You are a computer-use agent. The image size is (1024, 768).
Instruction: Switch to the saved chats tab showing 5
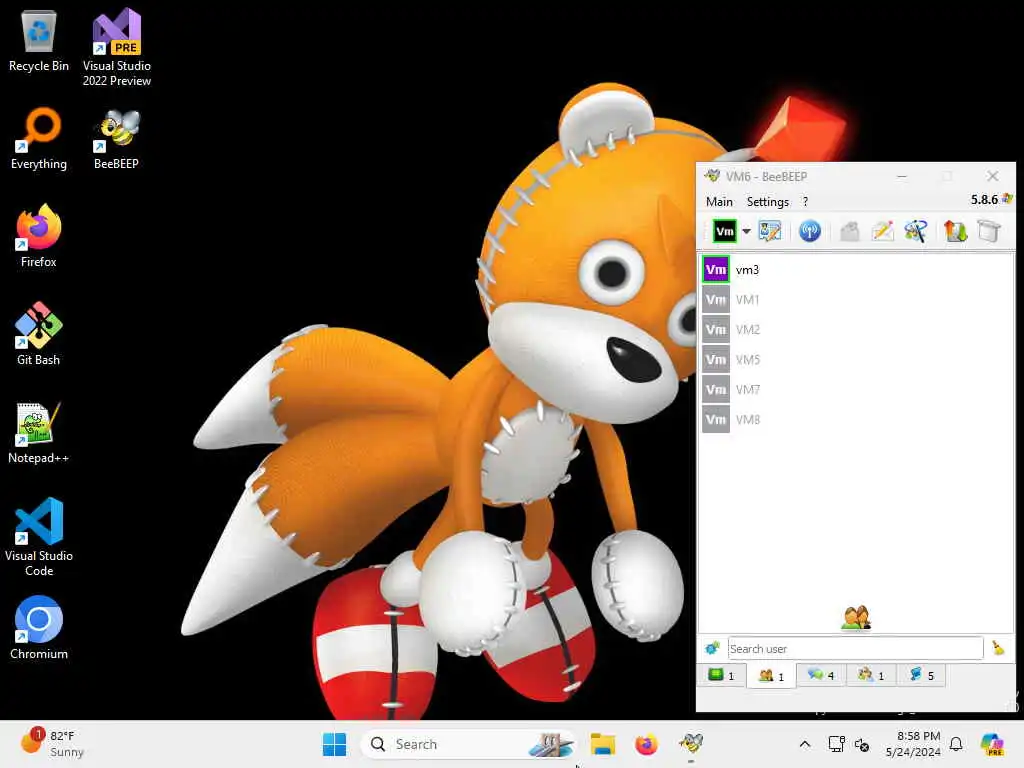[x=921, y=675]
